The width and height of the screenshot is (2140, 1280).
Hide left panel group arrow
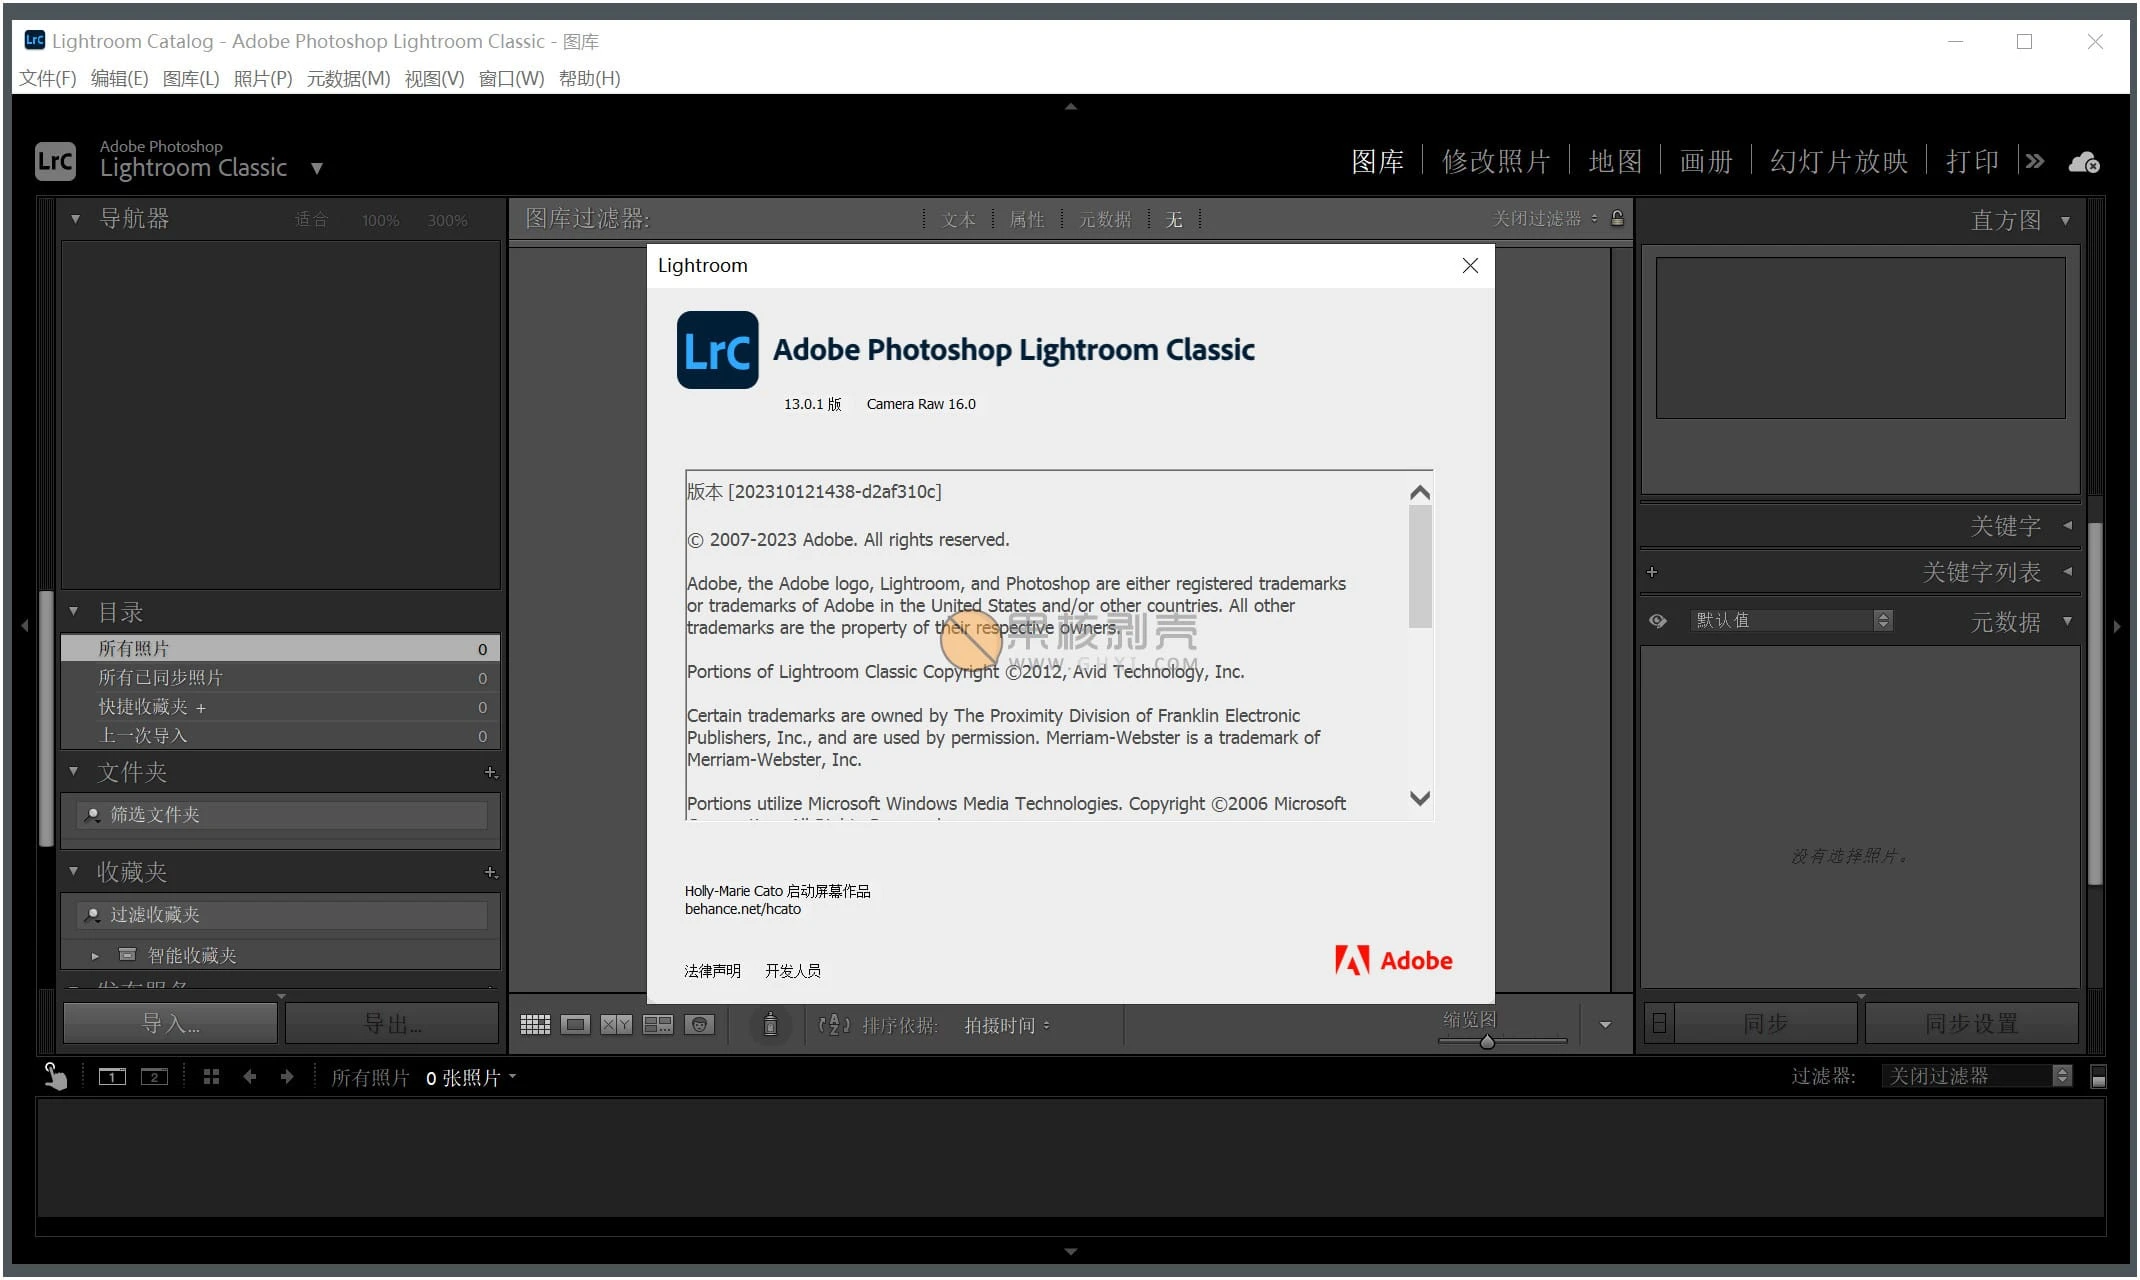tap(25, 626)
